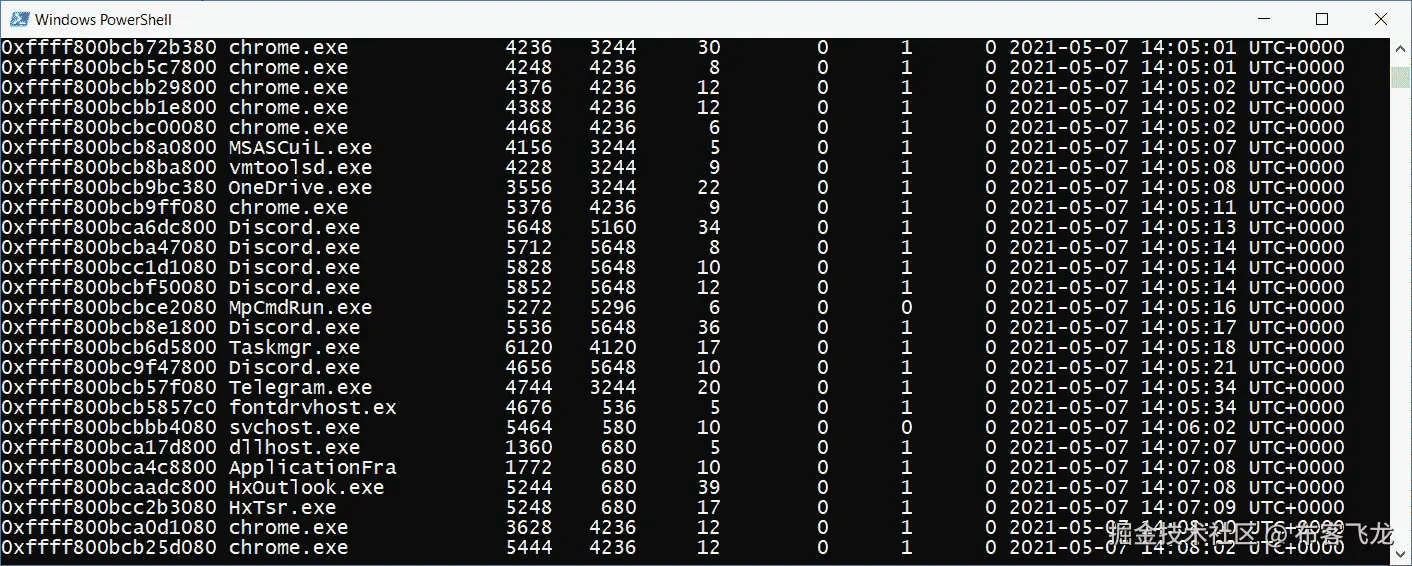
Task: Maximize the Windows PowerShell window
Action: pos(1322,19)
